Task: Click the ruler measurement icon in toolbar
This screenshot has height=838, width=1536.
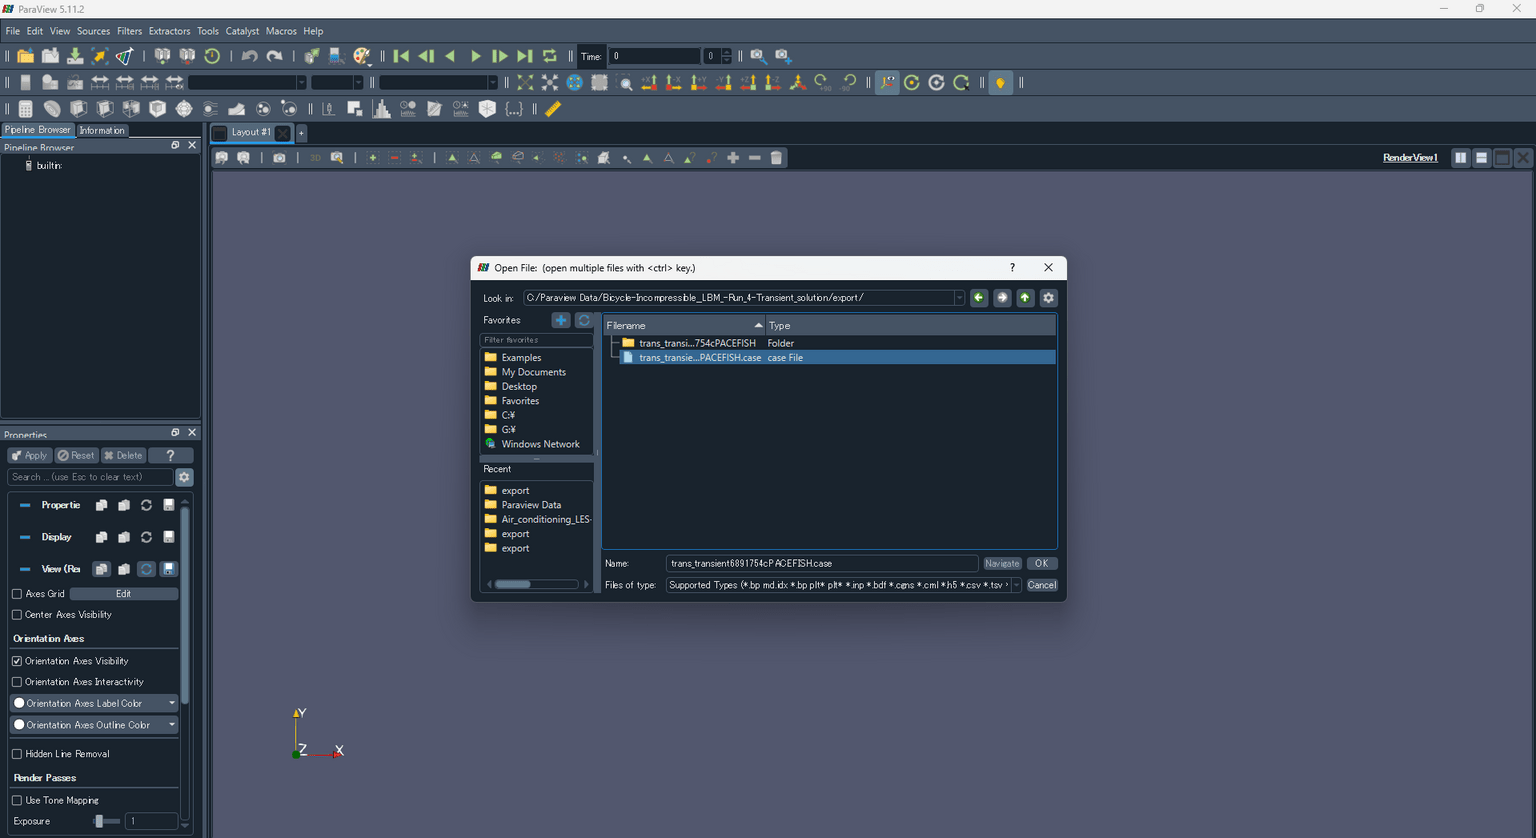Action: tap(553, 109)
